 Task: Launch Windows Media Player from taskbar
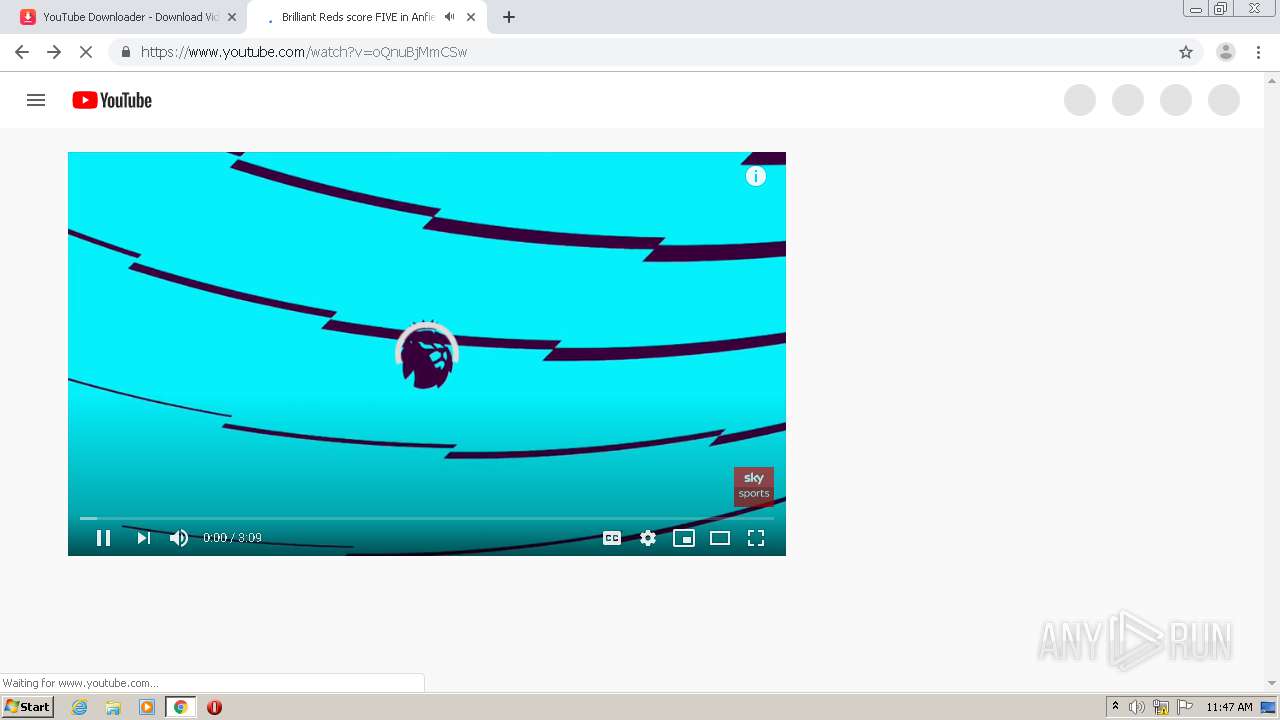click(x=147, y=707)
